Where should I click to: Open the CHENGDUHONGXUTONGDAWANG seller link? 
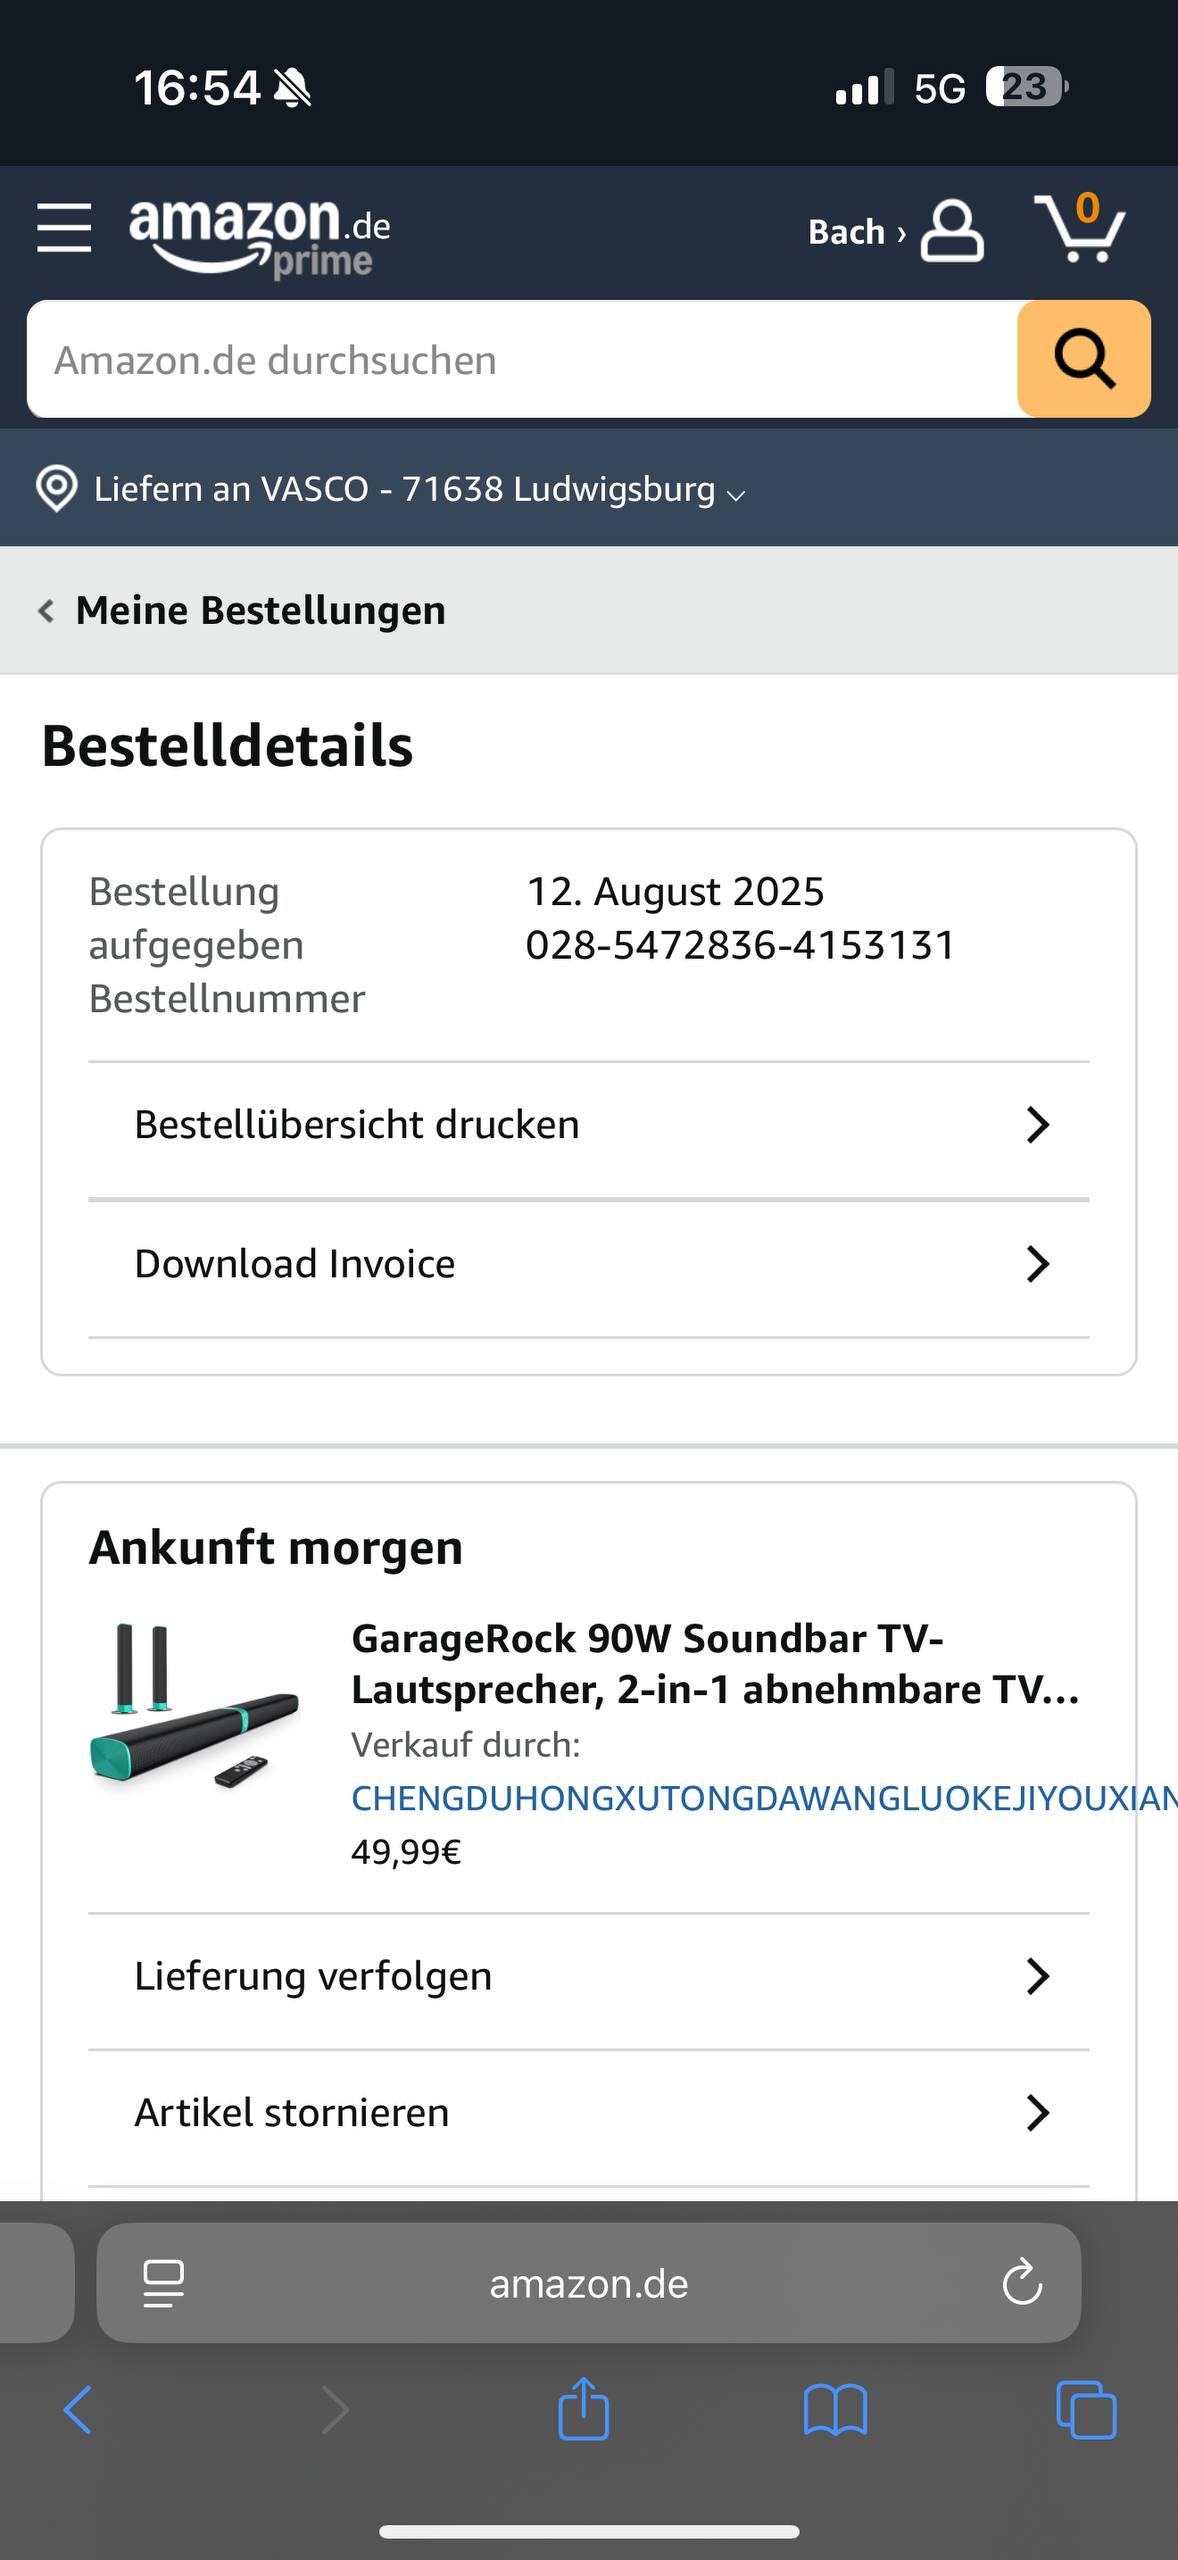click(x=764, y=1798)
